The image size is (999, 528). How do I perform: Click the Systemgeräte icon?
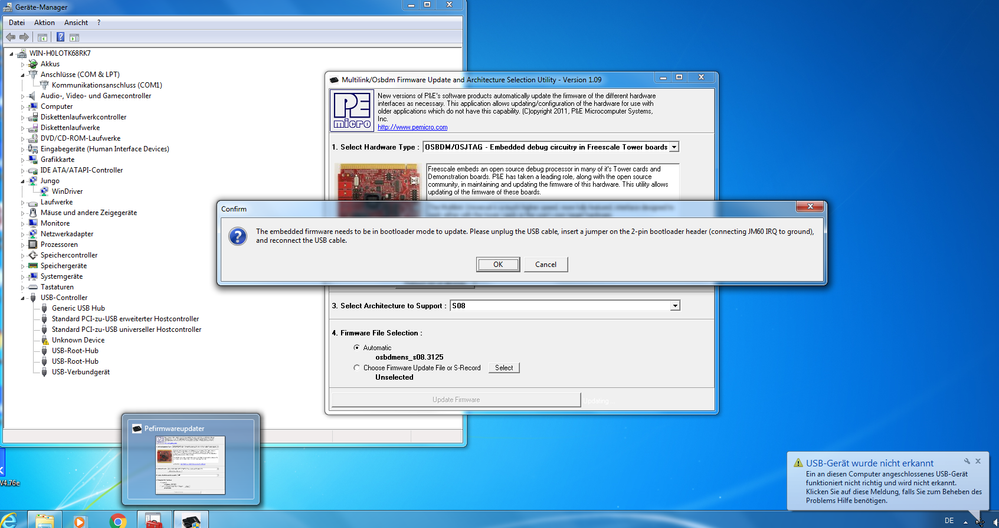tap(33, 276)
